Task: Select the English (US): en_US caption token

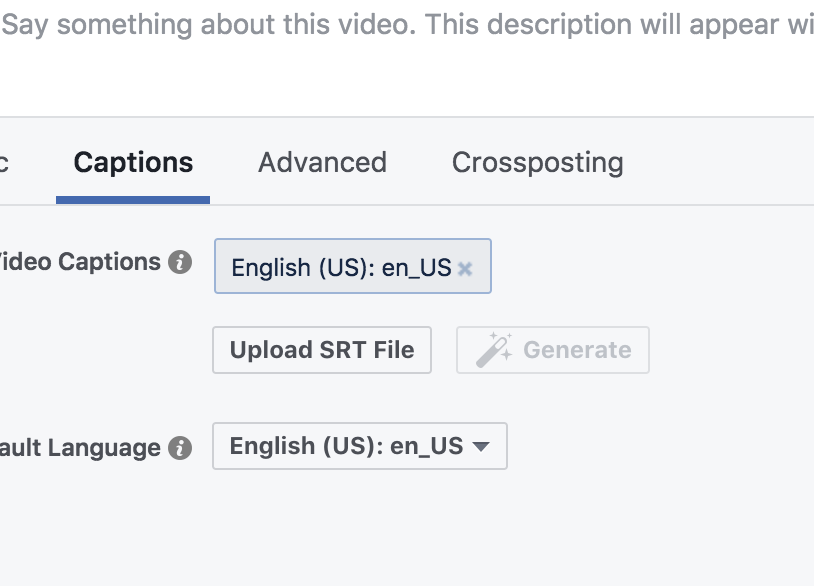Action: [x=353, y=266]
